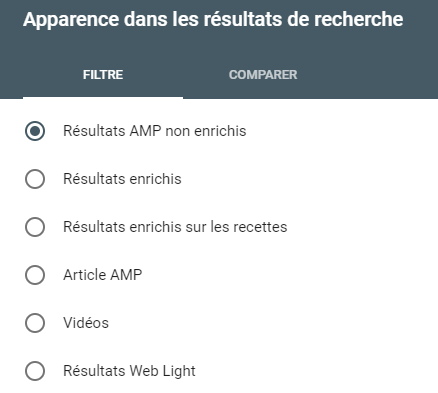The height and width of the screenshot is (393, 438).
Task: Choose the Résultats Web Light radio button
Action: coord(35,371)
